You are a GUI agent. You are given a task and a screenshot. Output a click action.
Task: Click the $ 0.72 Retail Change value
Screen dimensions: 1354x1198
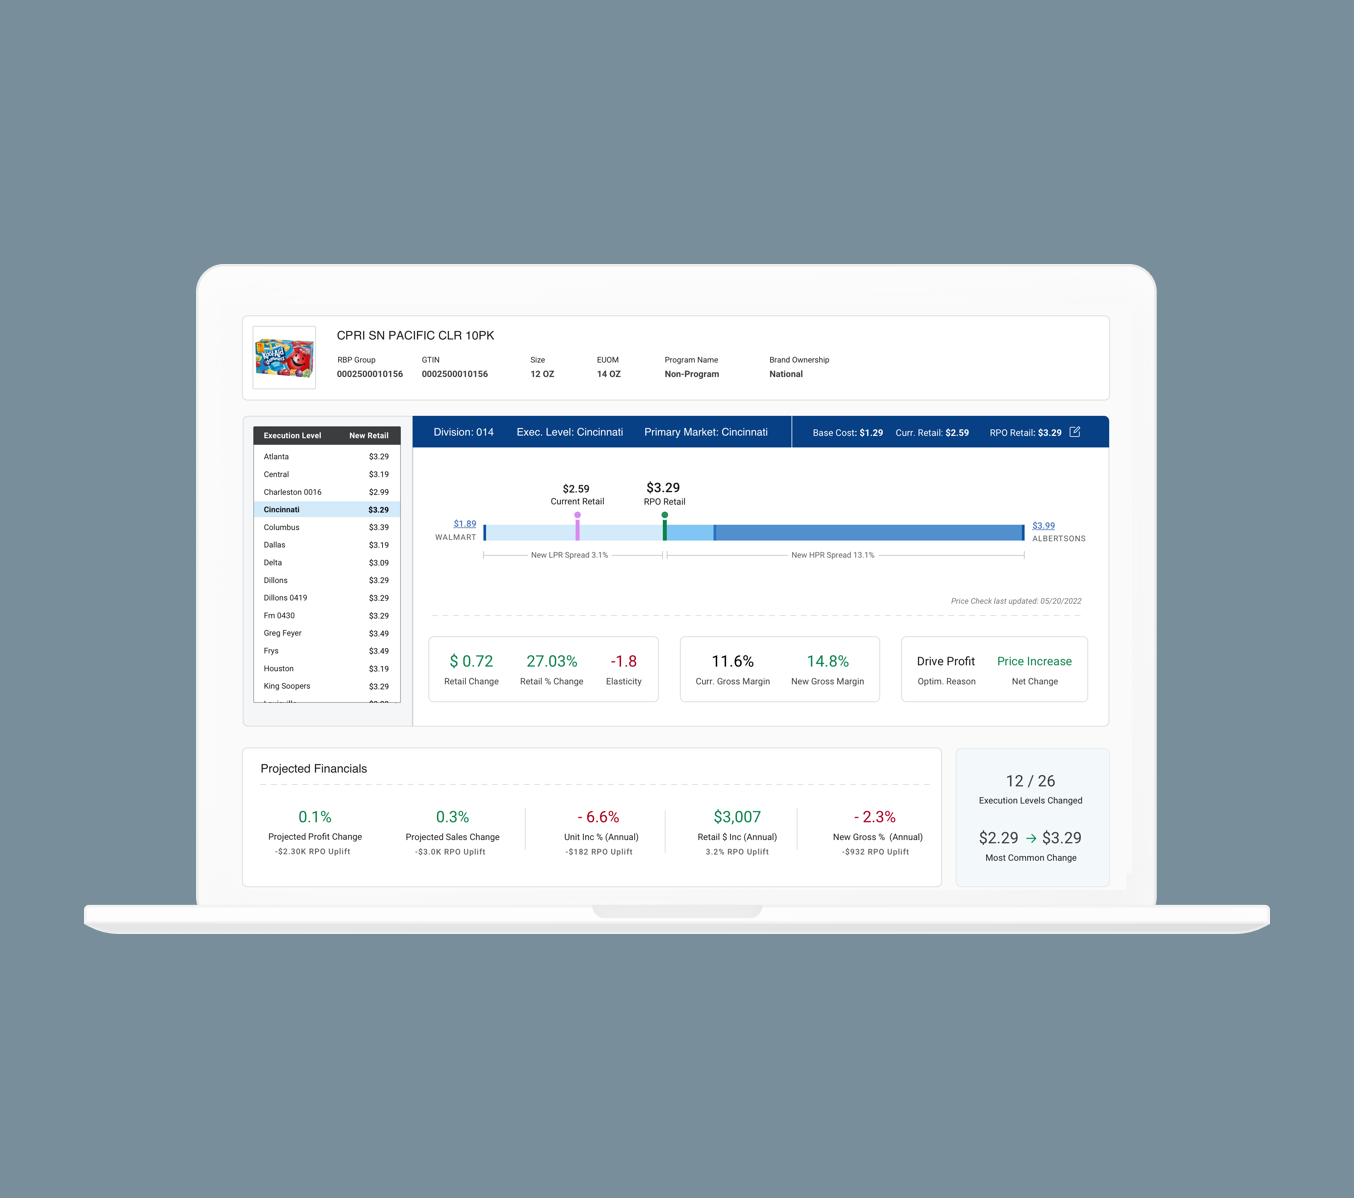coord(471,661)
